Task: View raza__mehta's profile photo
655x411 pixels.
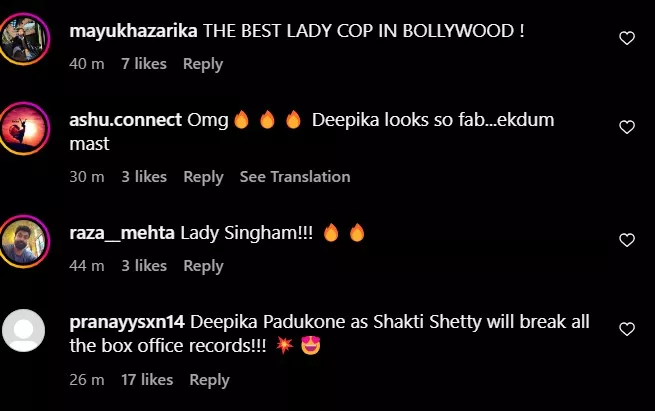Action: click(24, 241)
